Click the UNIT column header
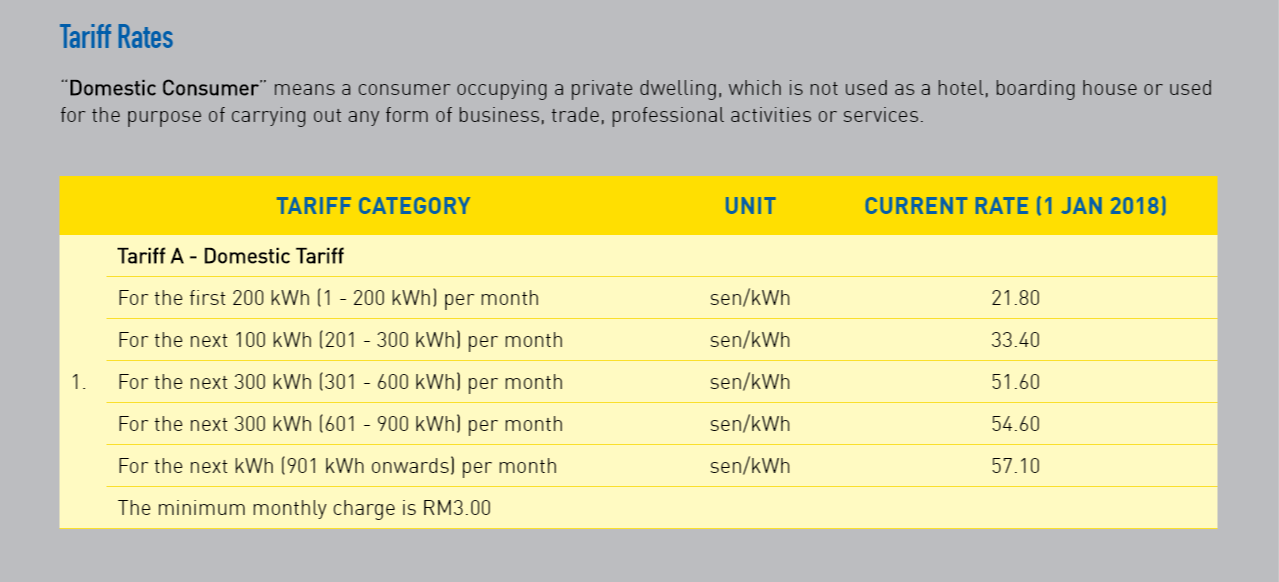 tap(750, 206)
